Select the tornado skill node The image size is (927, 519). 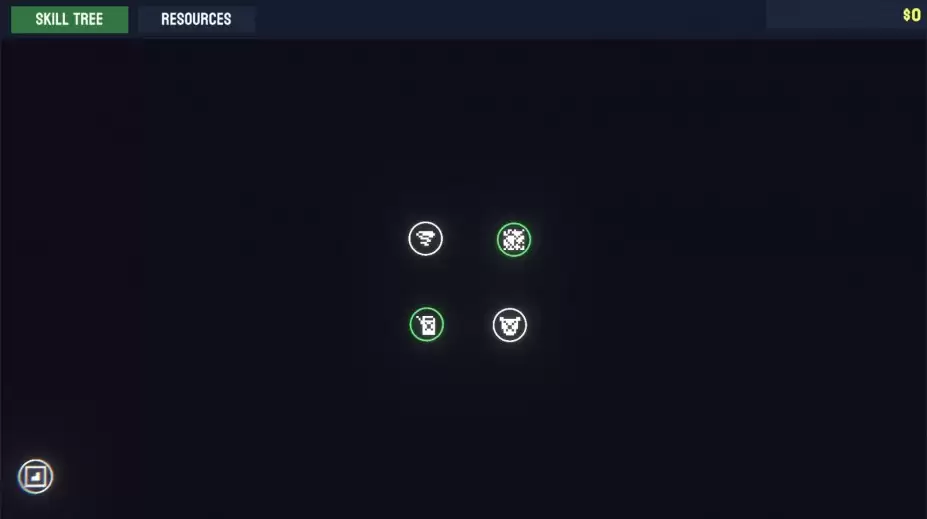tap(425, 239)
